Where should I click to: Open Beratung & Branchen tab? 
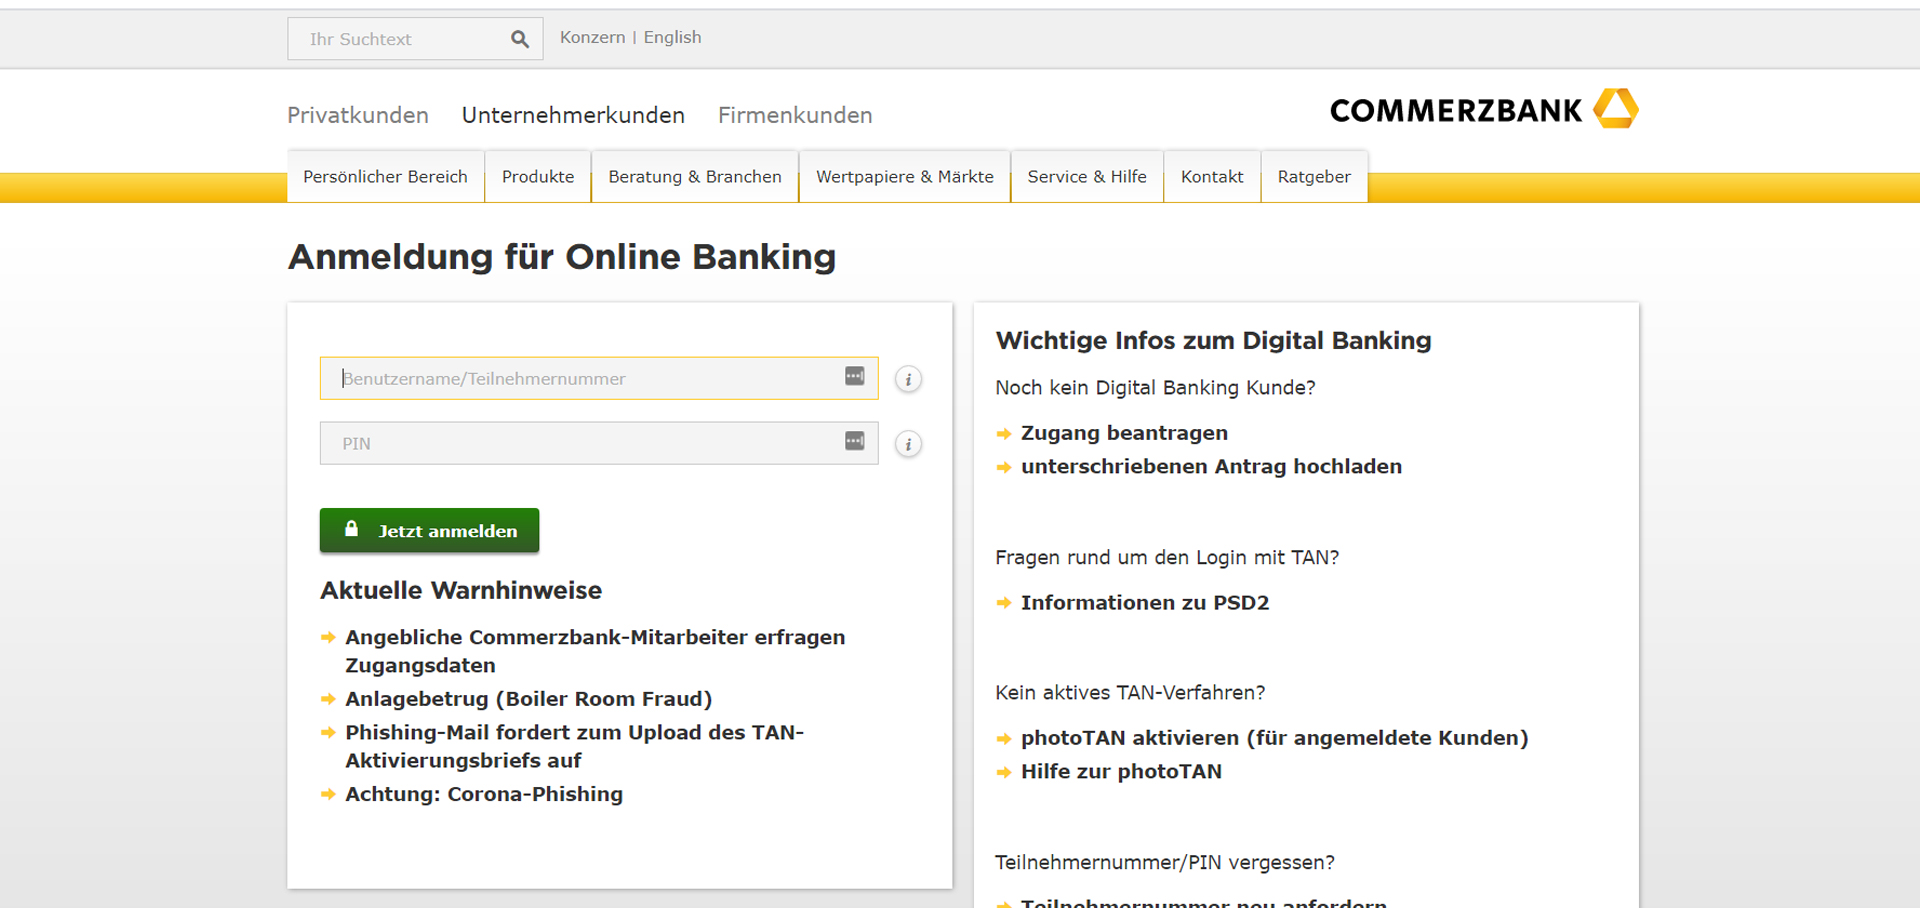point(695,176)
